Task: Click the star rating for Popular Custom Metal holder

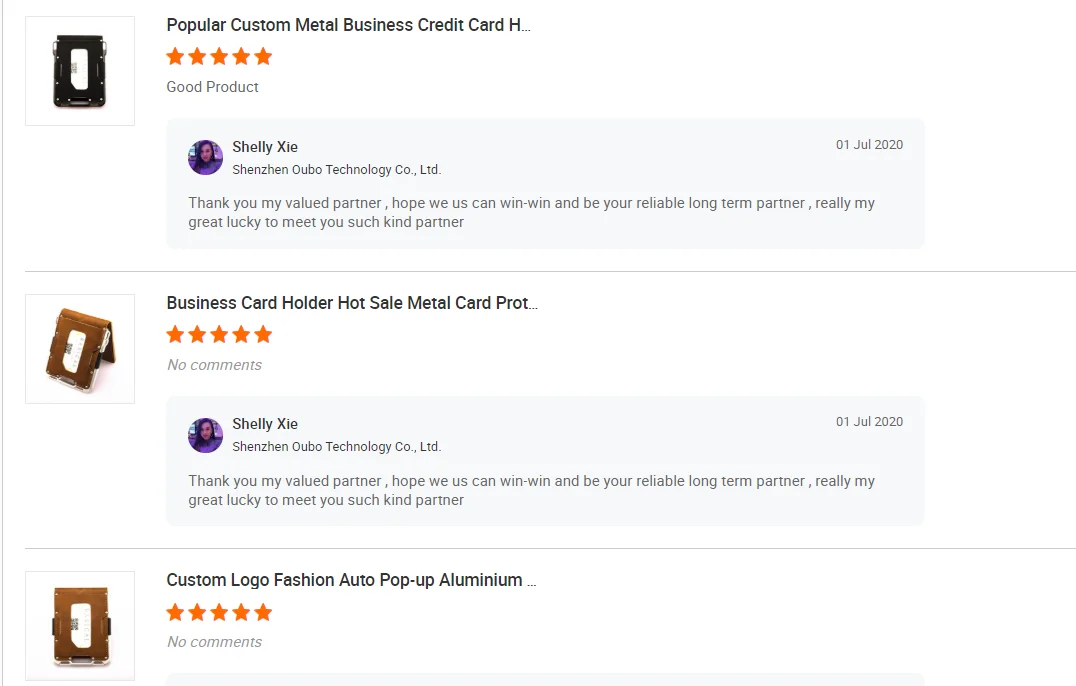Action: [219, 56]
